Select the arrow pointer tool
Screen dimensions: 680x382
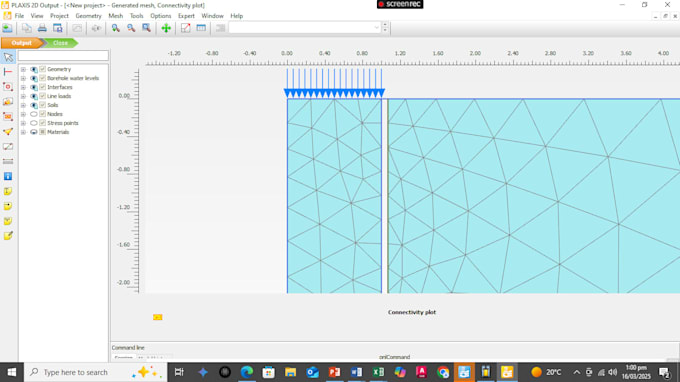pos(8,57)
